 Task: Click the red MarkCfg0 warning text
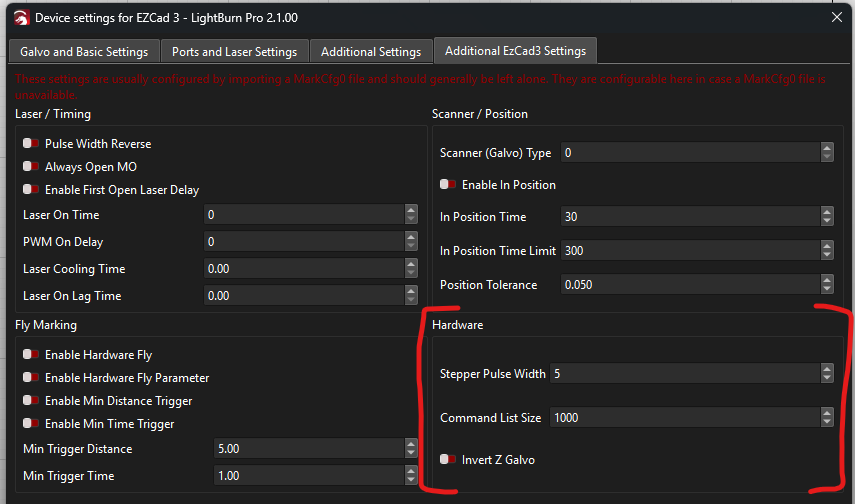point(420,87)
